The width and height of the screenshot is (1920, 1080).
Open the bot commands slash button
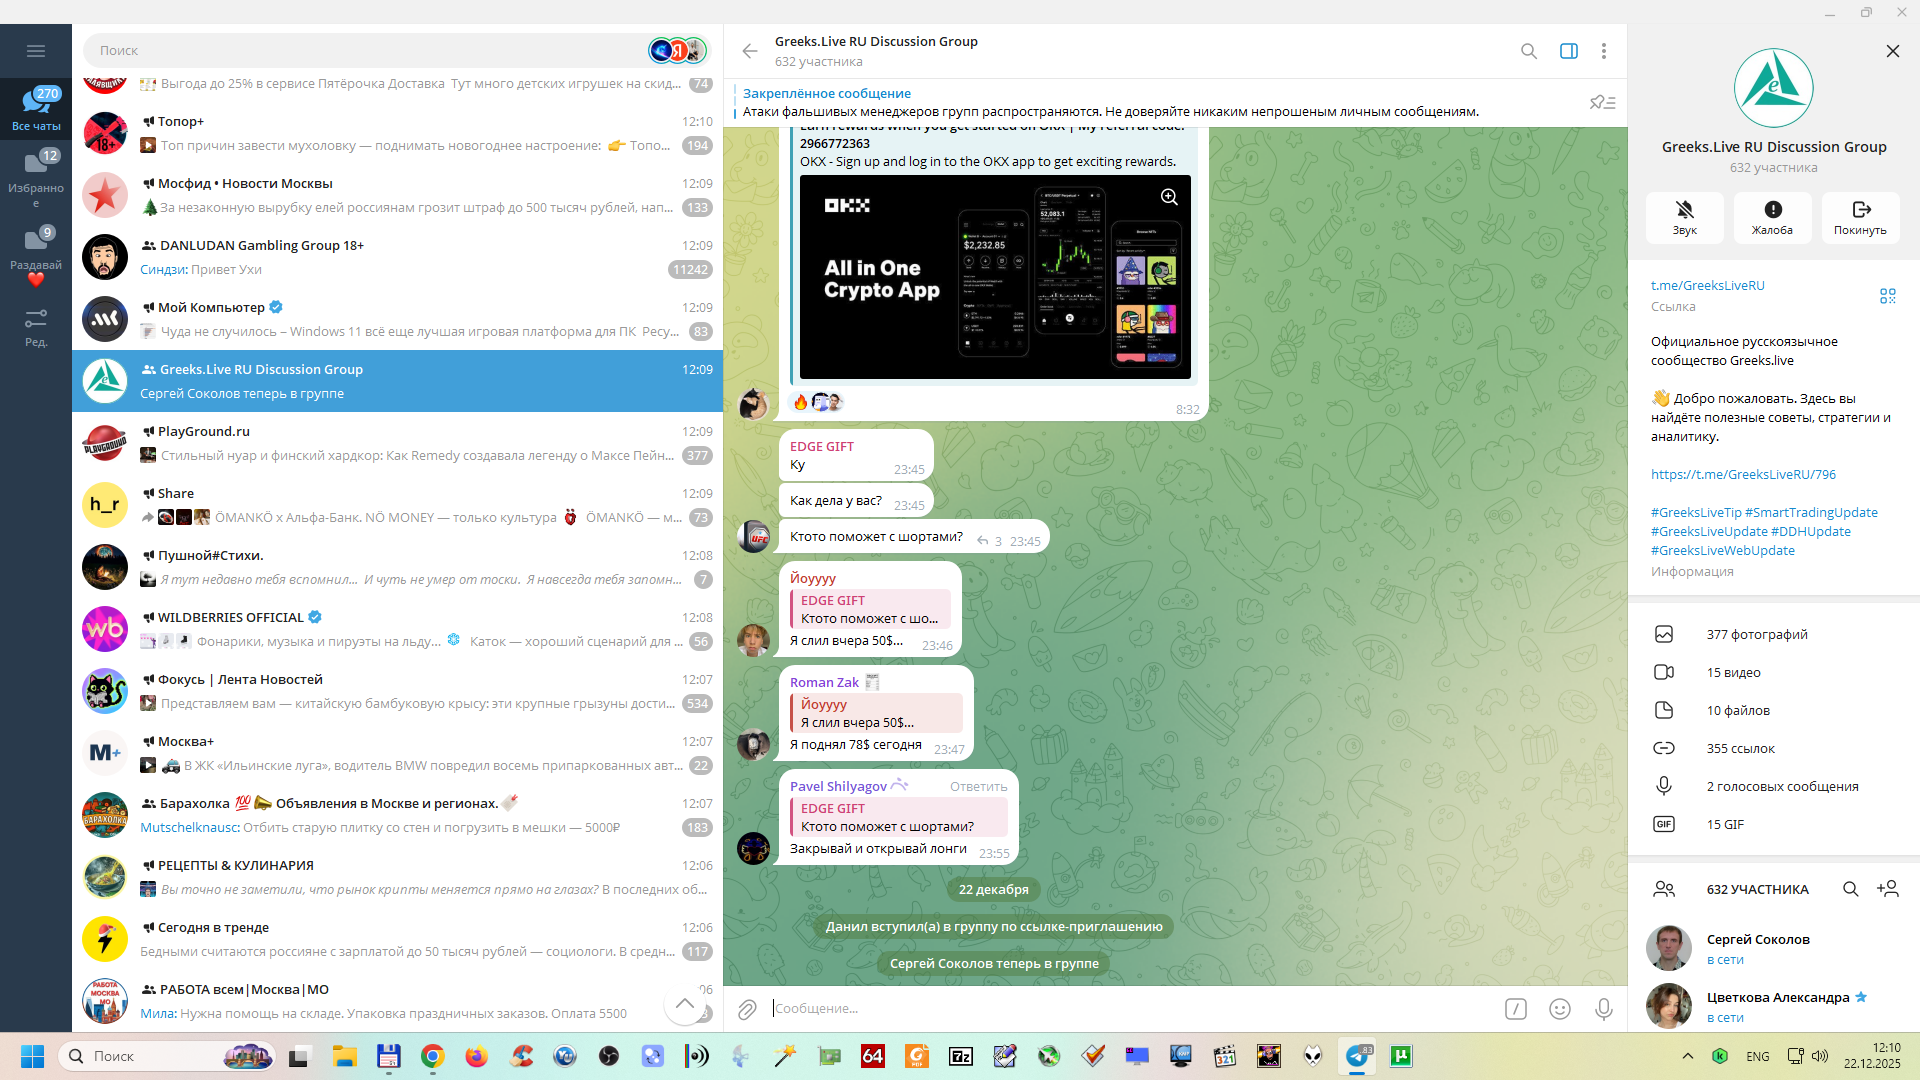(1515, 1009)
